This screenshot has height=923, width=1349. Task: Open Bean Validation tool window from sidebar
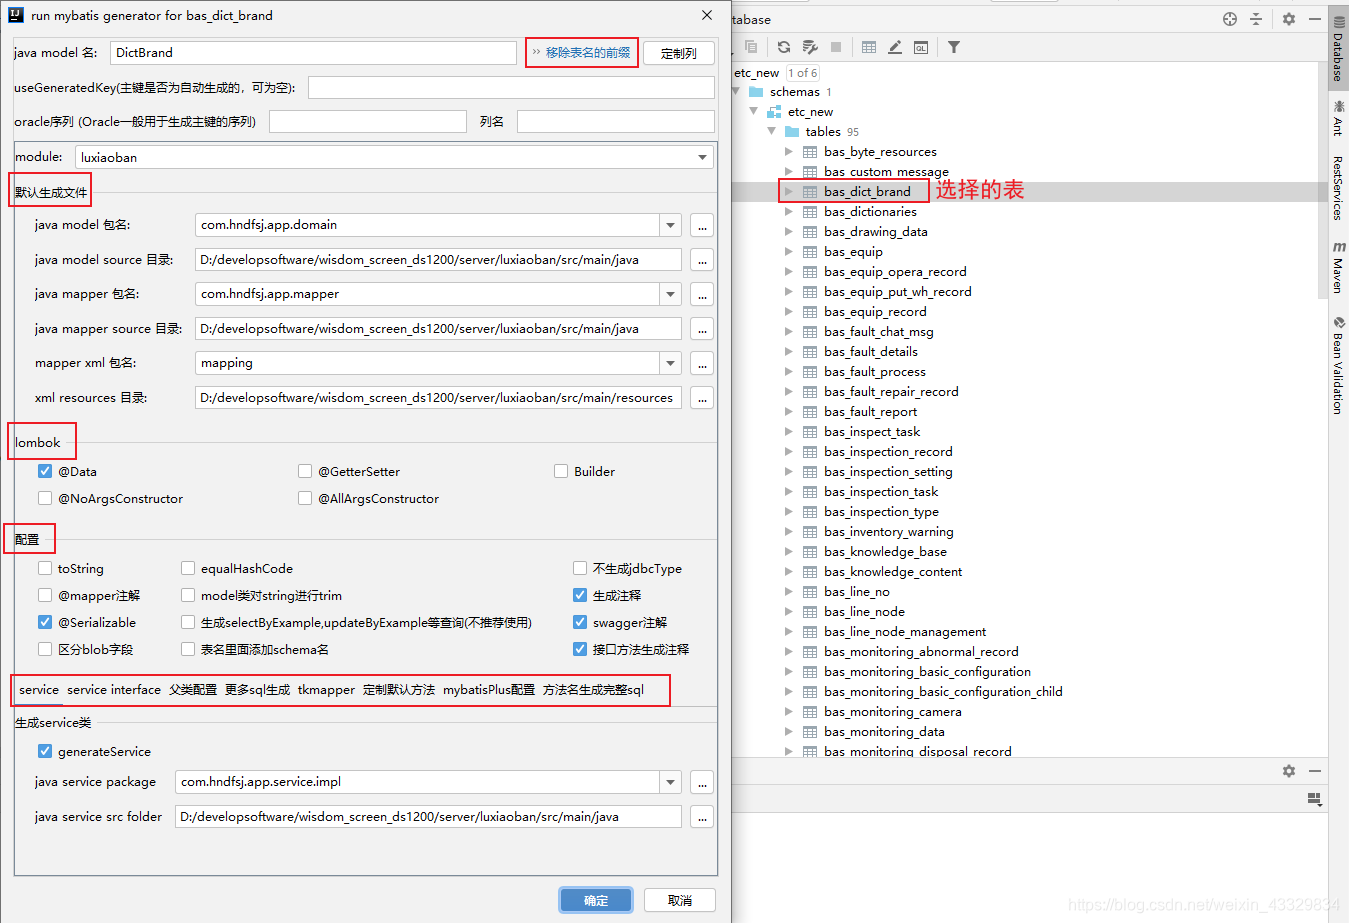point(1338,366)
